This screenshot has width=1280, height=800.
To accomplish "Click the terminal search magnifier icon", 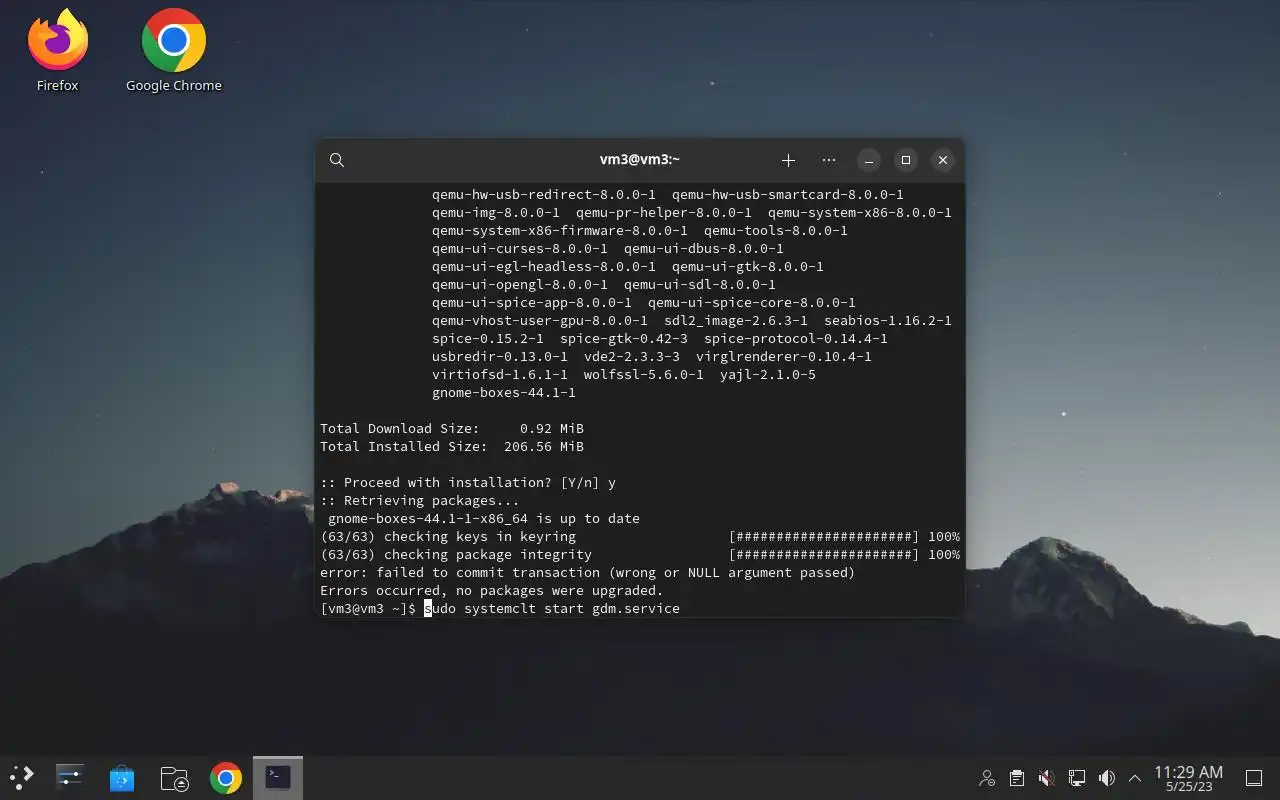I will tap(337, 160).
